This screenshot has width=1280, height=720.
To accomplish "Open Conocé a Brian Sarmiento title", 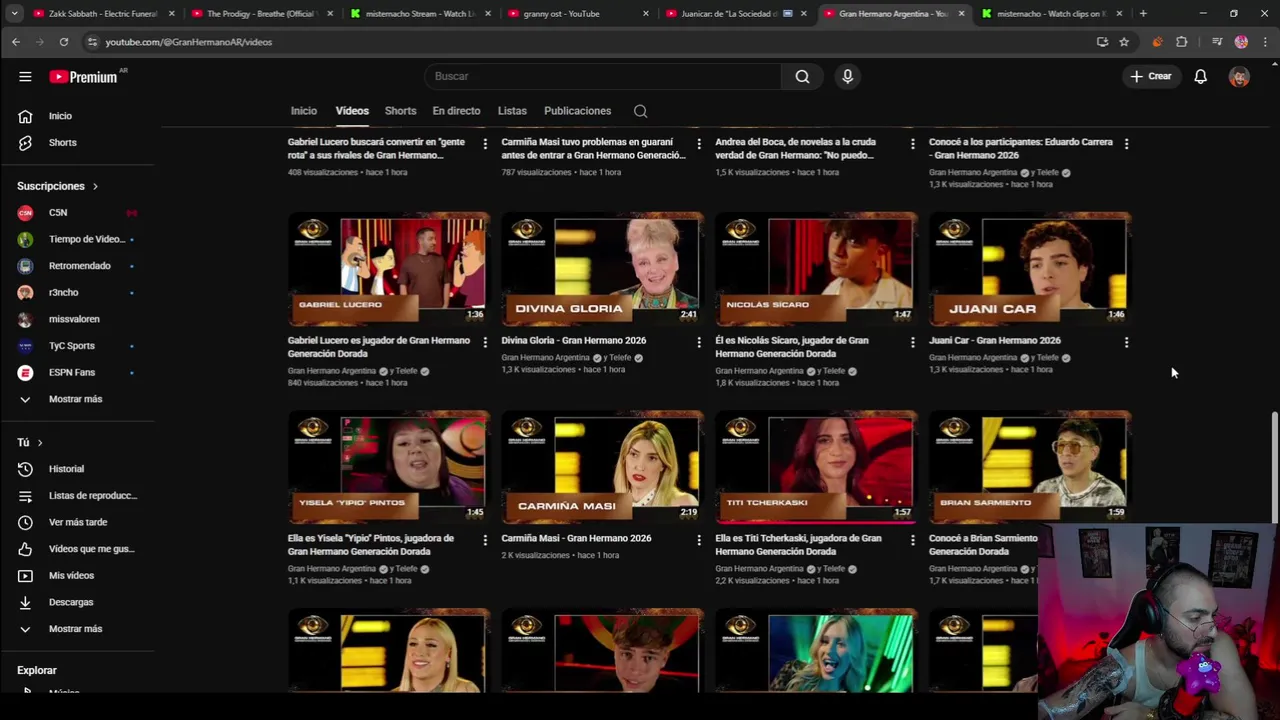I will [x=983, y=544].
